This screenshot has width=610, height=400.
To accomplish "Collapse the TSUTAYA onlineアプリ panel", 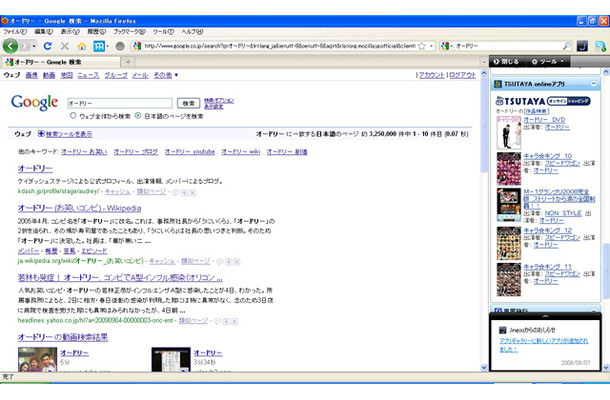I will 593,83.
